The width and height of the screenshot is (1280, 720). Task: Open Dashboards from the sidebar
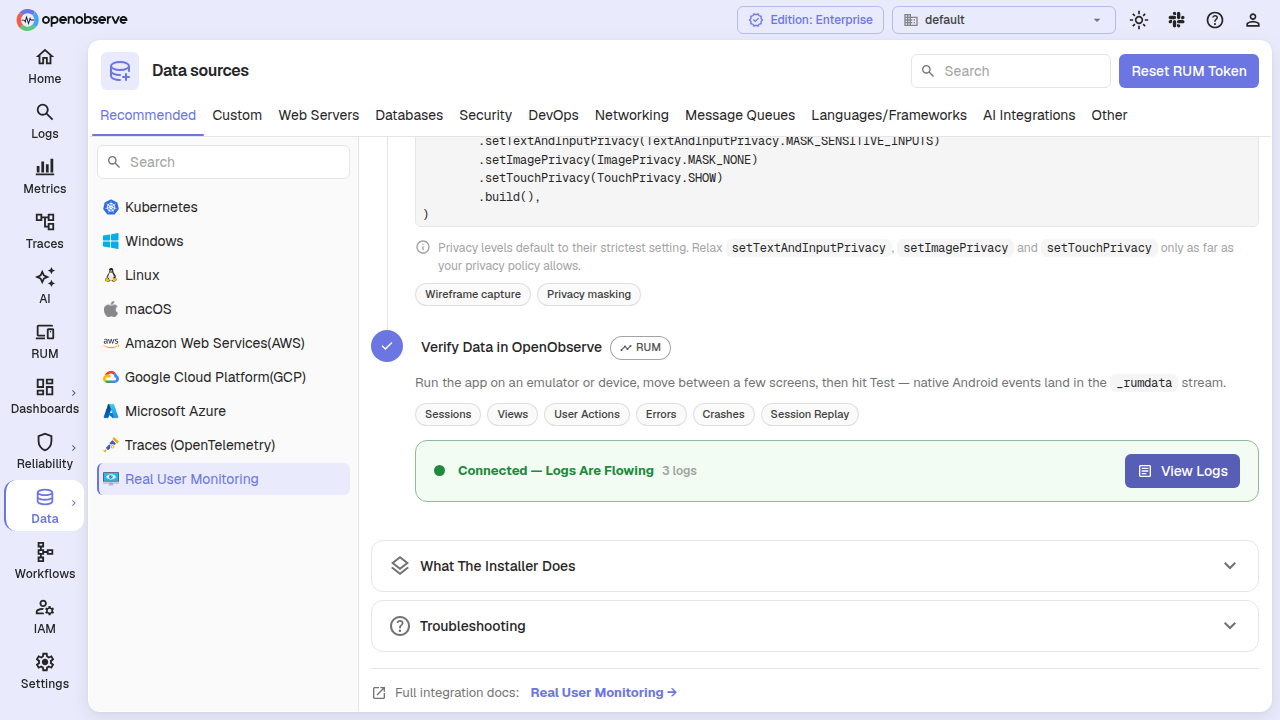[44, 397]
